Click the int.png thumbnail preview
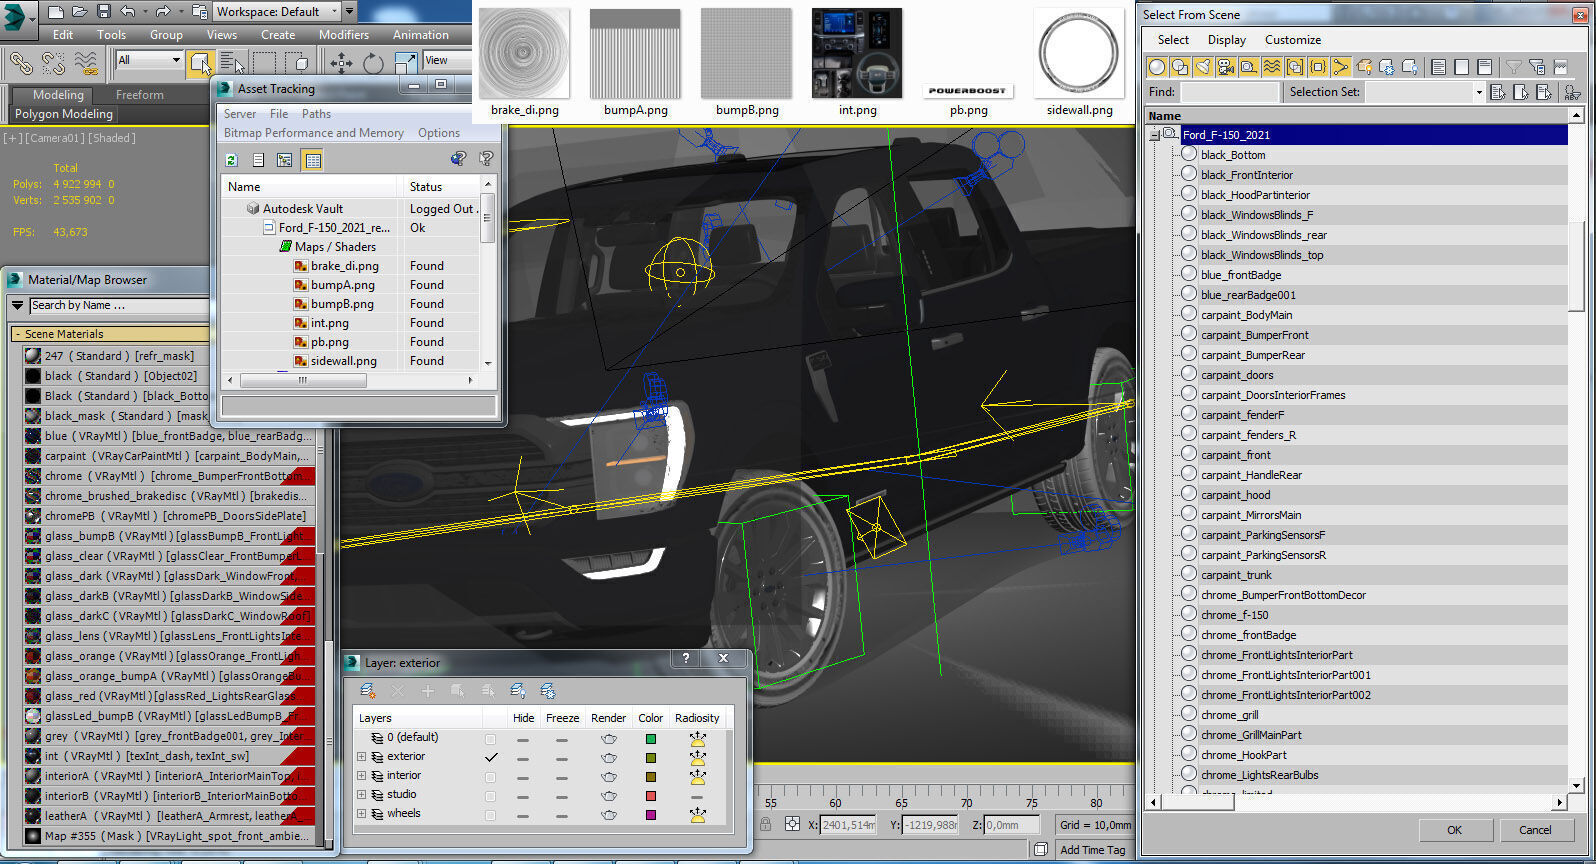Viewport: 1596px width, 864px height. [857, 53]
